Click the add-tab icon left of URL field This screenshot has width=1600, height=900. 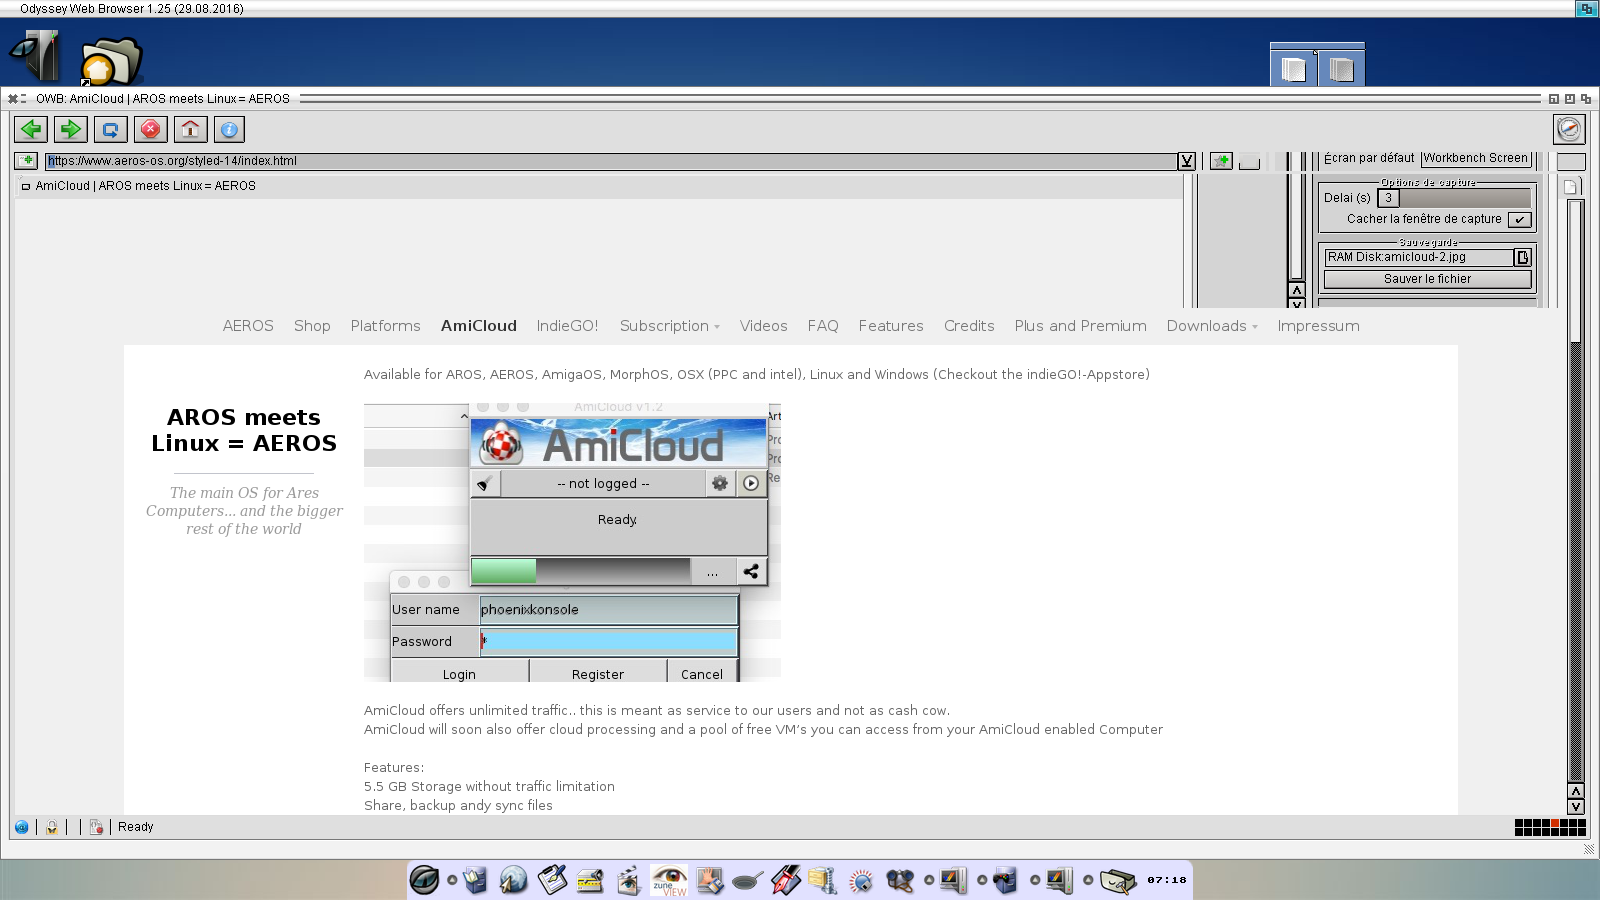26,161
